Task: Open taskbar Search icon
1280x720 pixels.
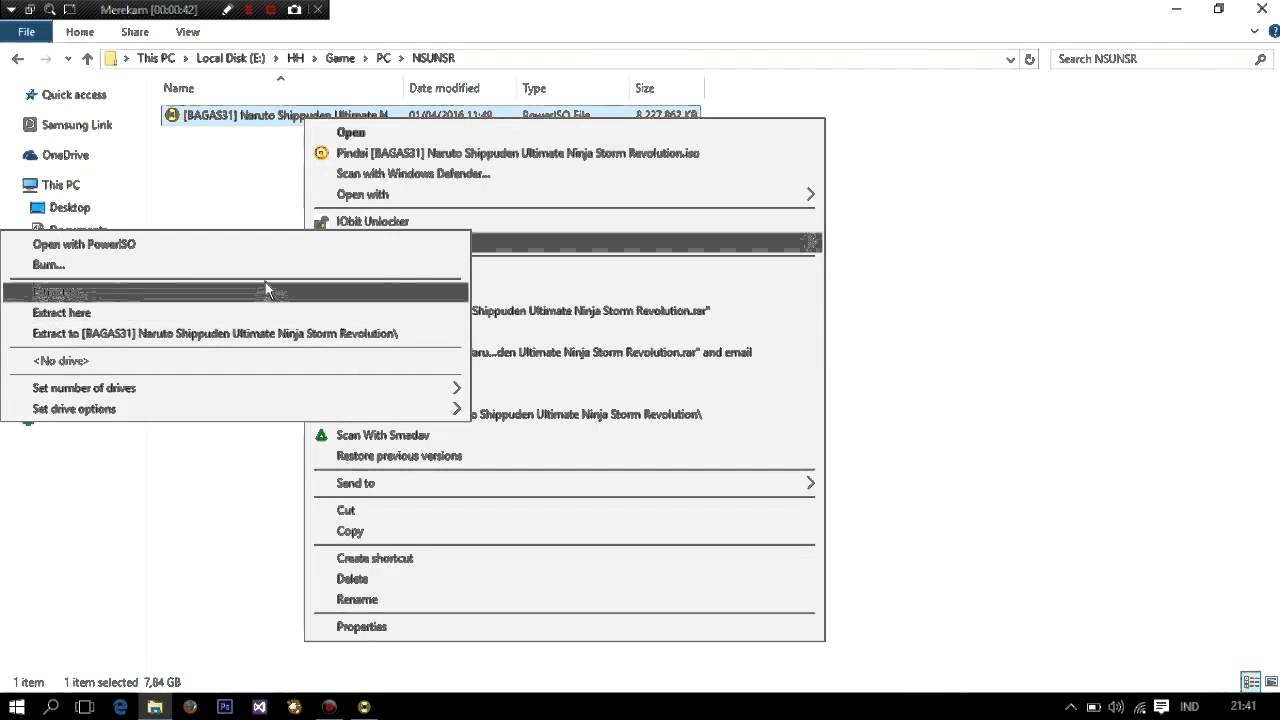Action: [x=51, y=706]
